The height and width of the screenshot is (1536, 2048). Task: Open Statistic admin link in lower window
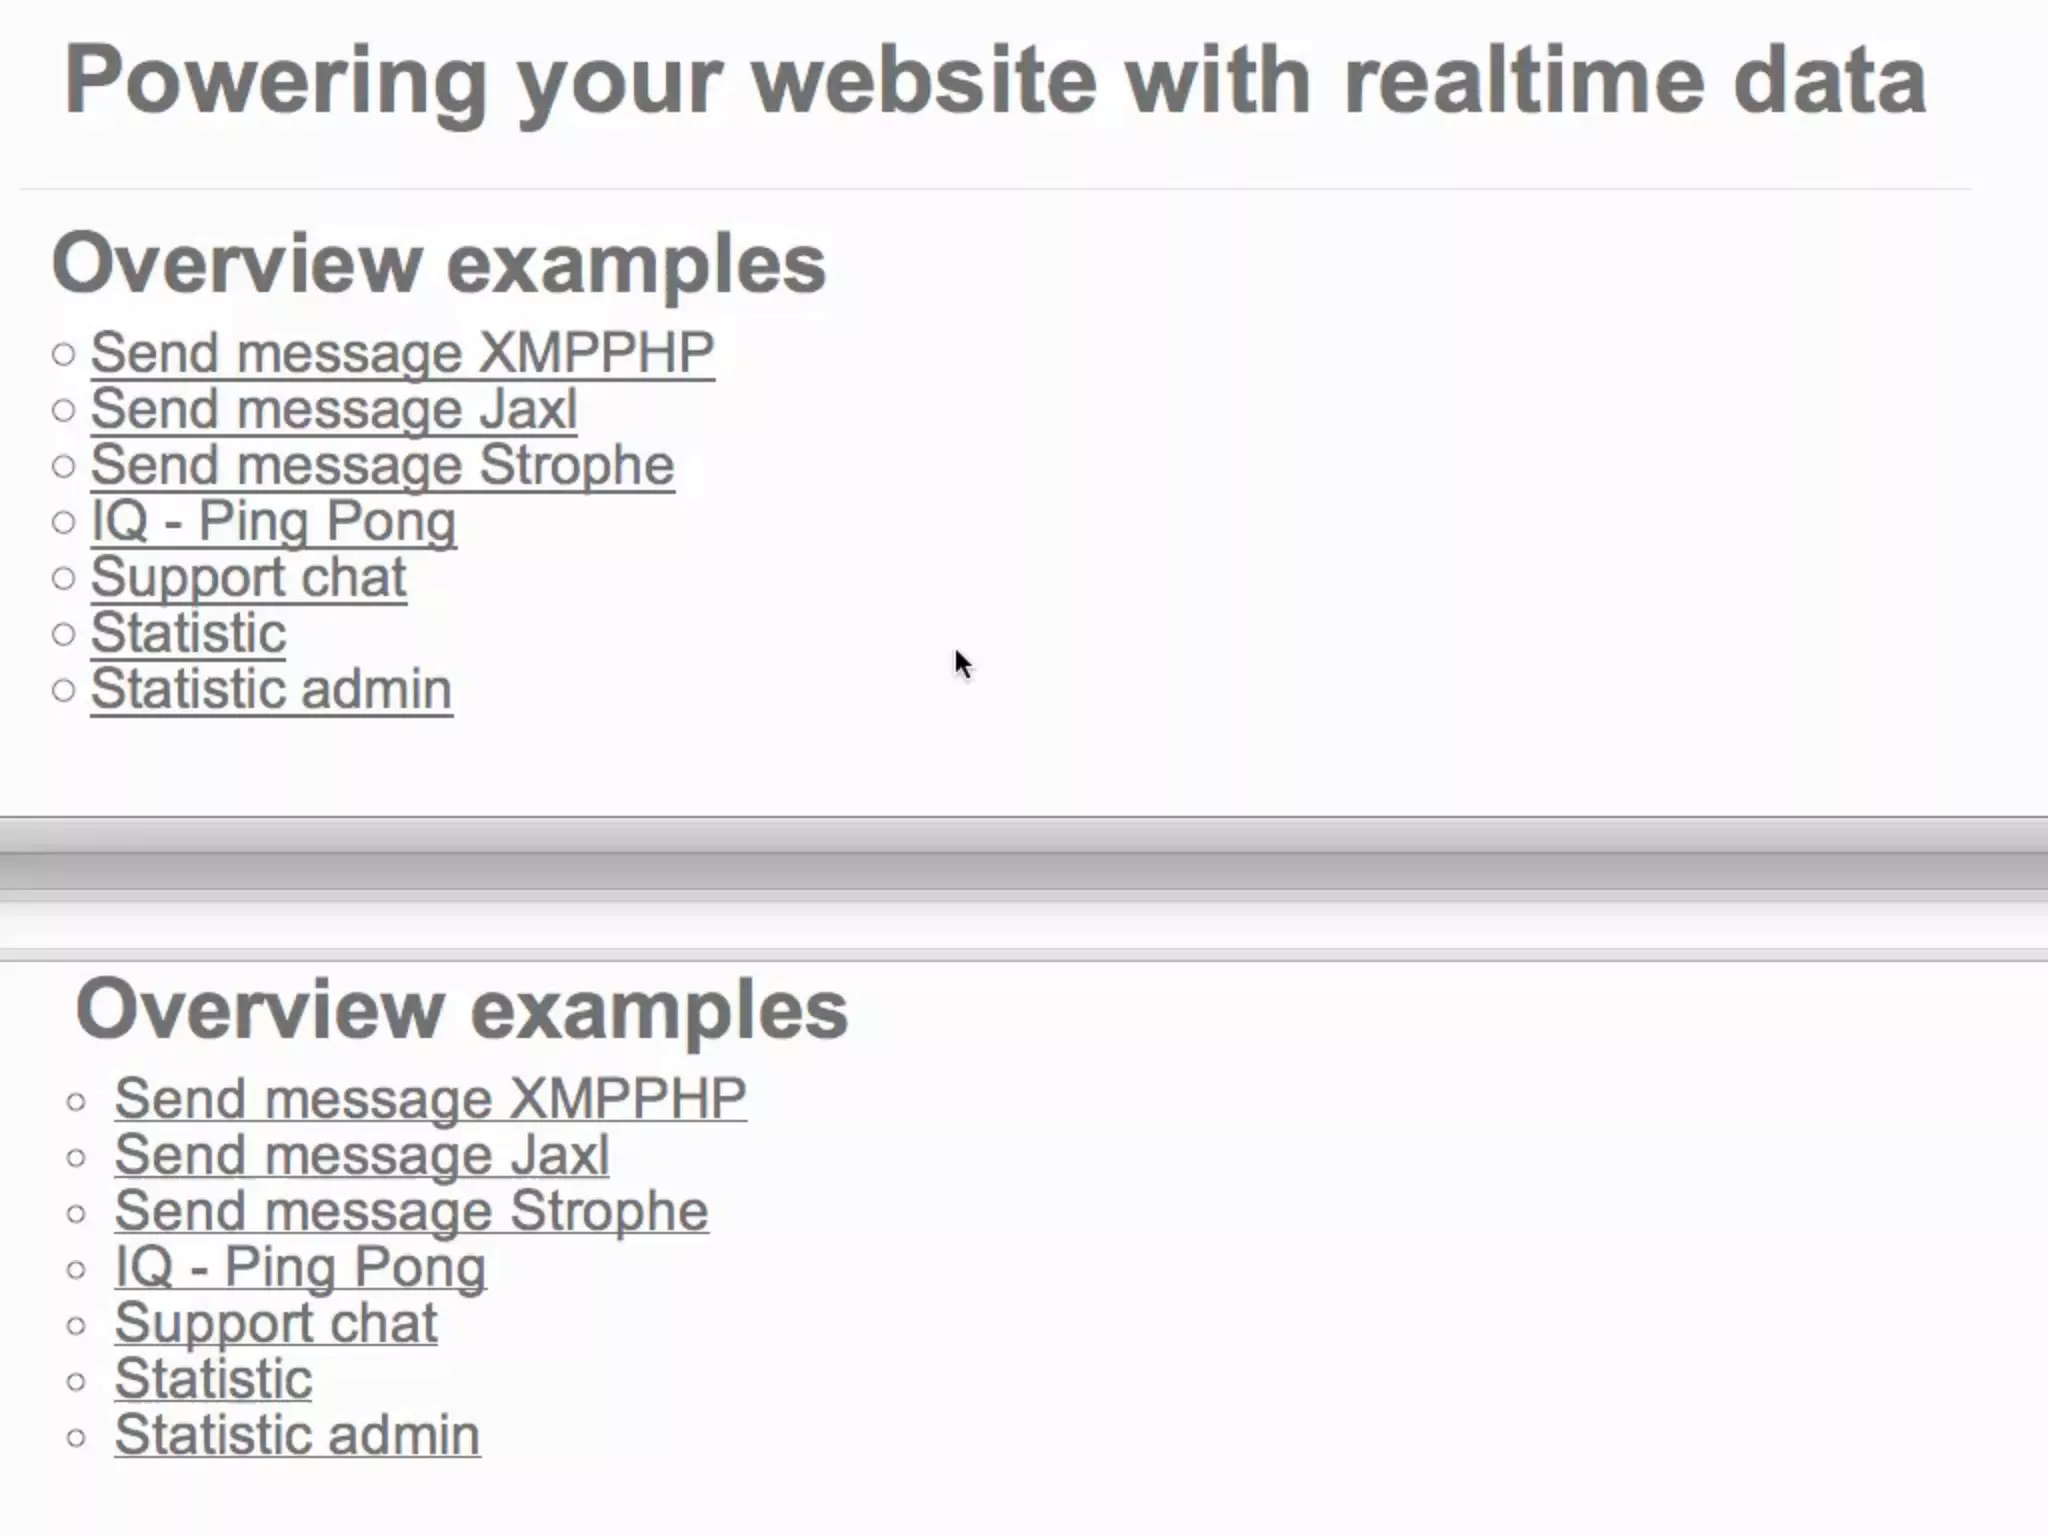point(297,1435)
